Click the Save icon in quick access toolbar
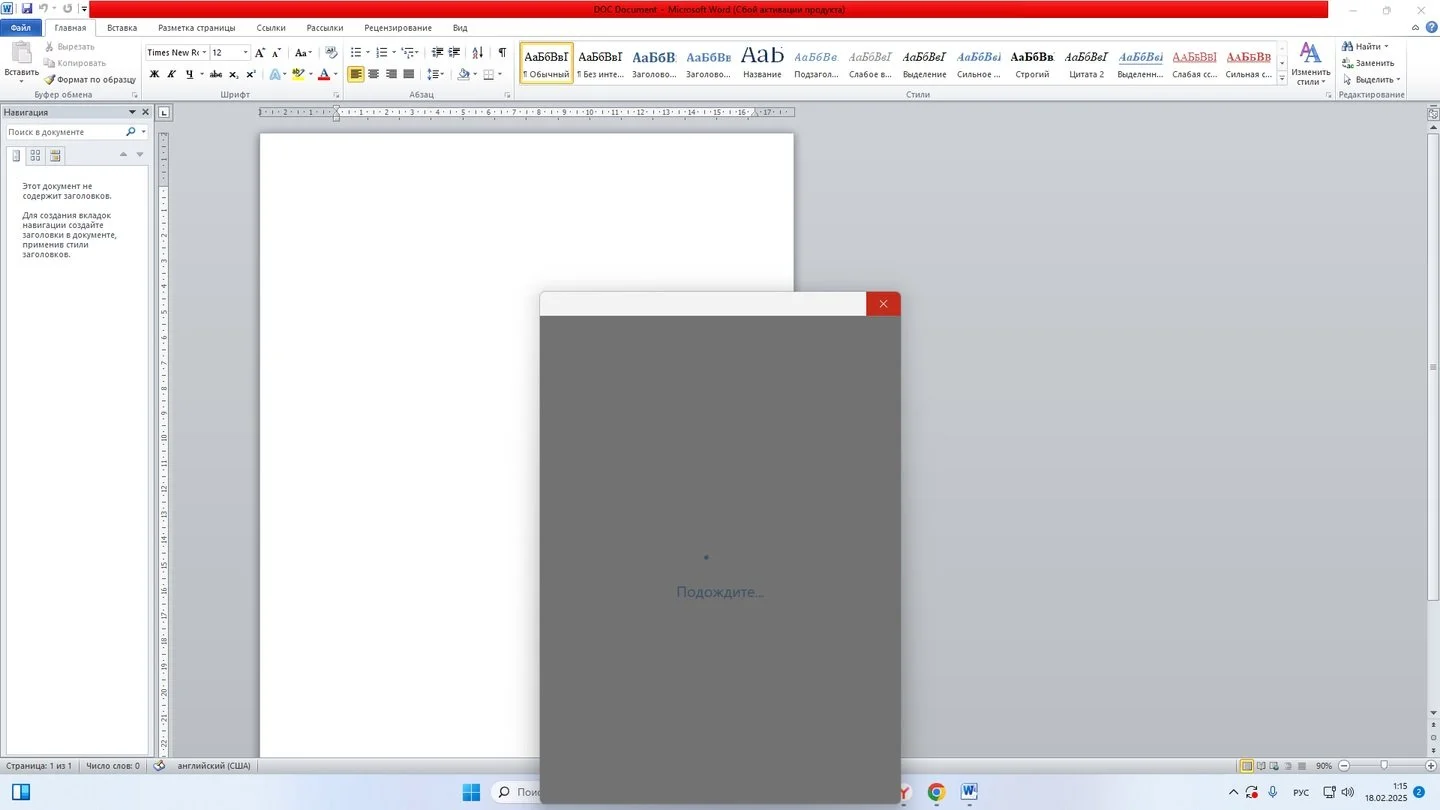 click(27, 9)
